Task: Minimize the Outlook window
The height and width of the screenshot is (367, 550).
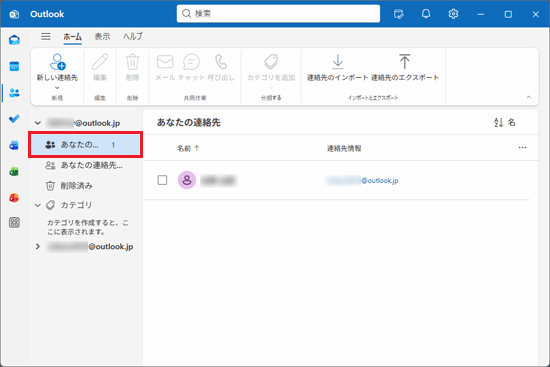Action: (481, 14)
